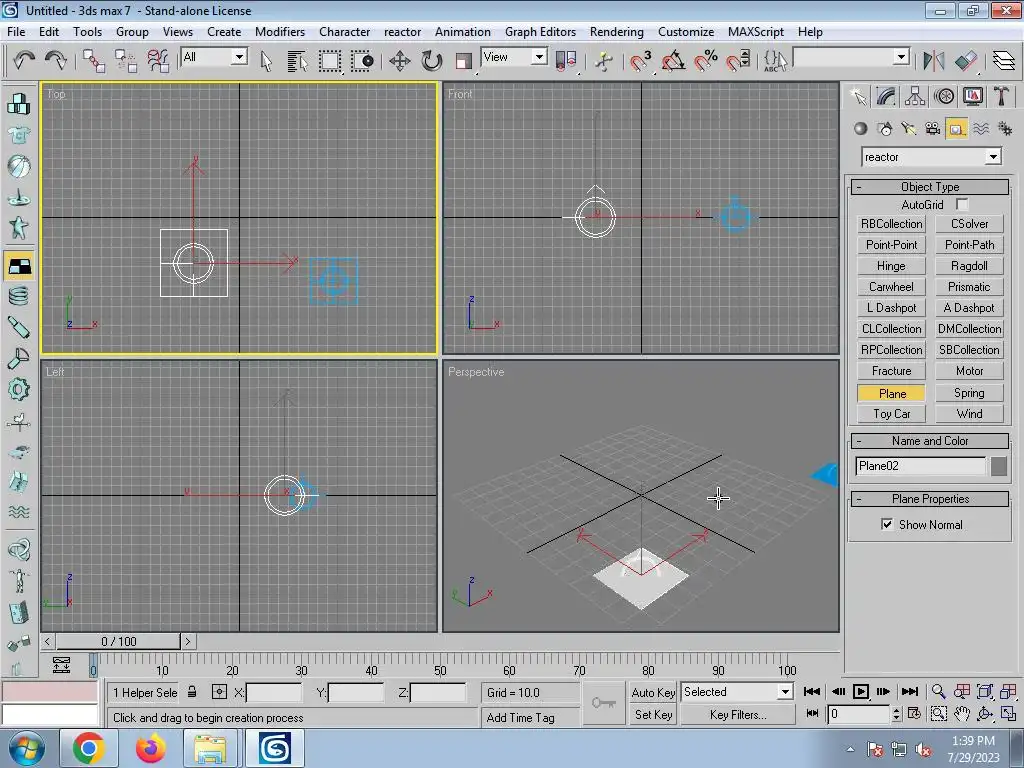
Task: Activate the Select and Move tool
Action: pyautogui.click(x=400, y=61)
